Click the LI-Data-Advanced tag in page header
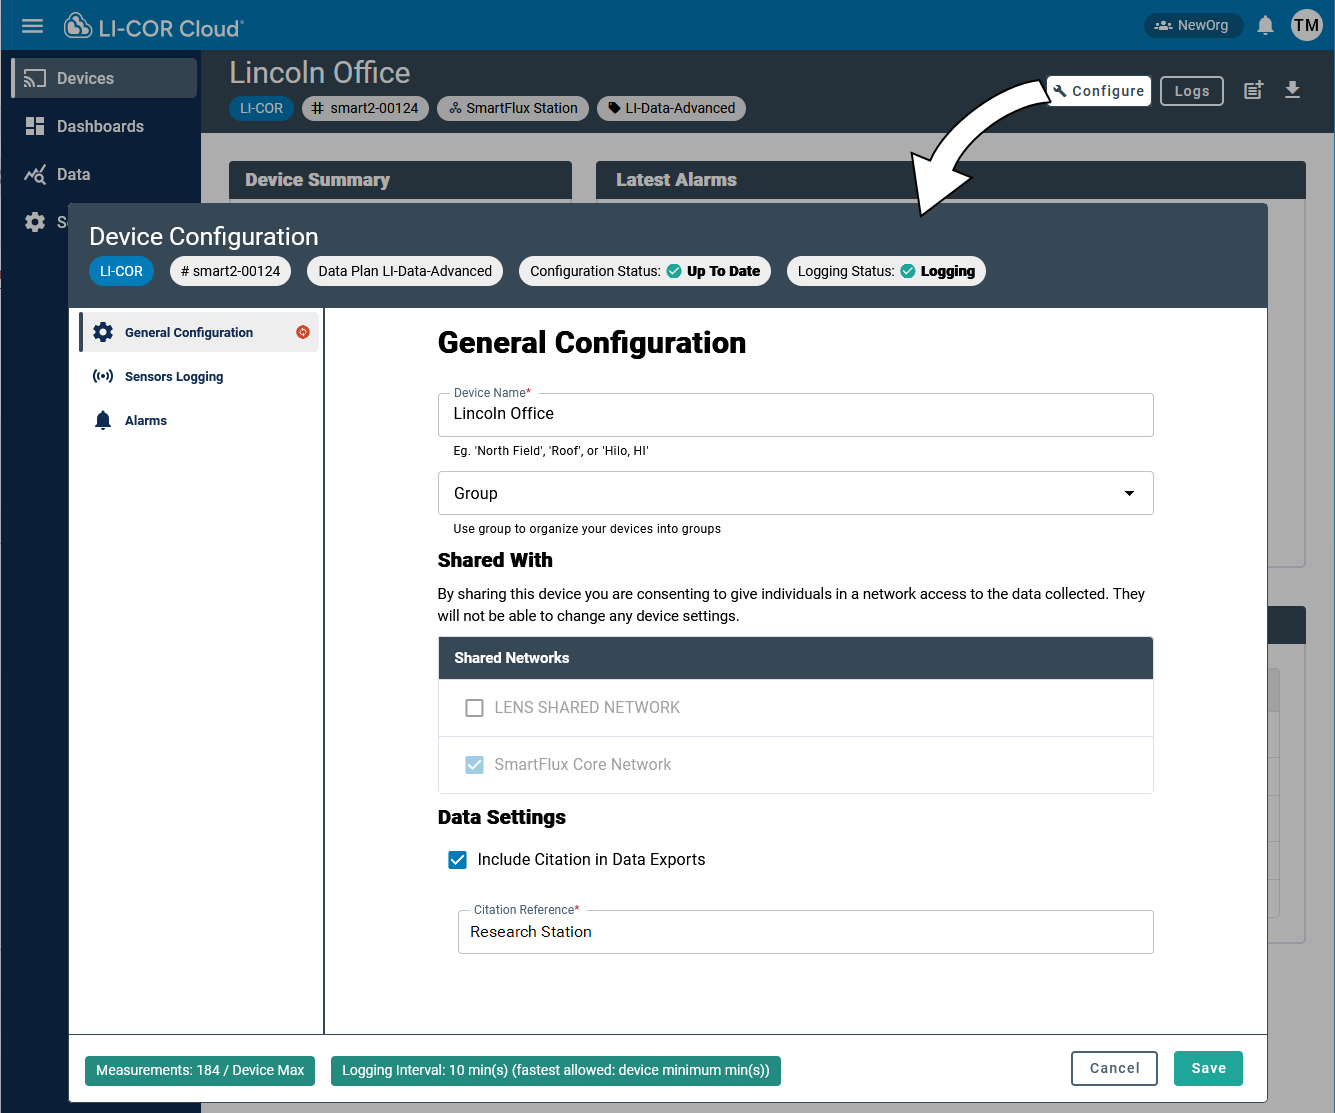This screenshot has width=1335, height=1113. (x=671, y=108)
